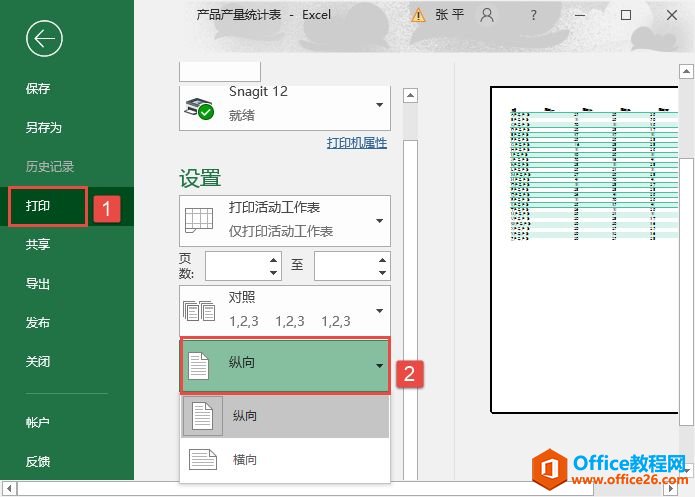
Task: Click the Snagit 12 printer icon
Action: point(199,109)
